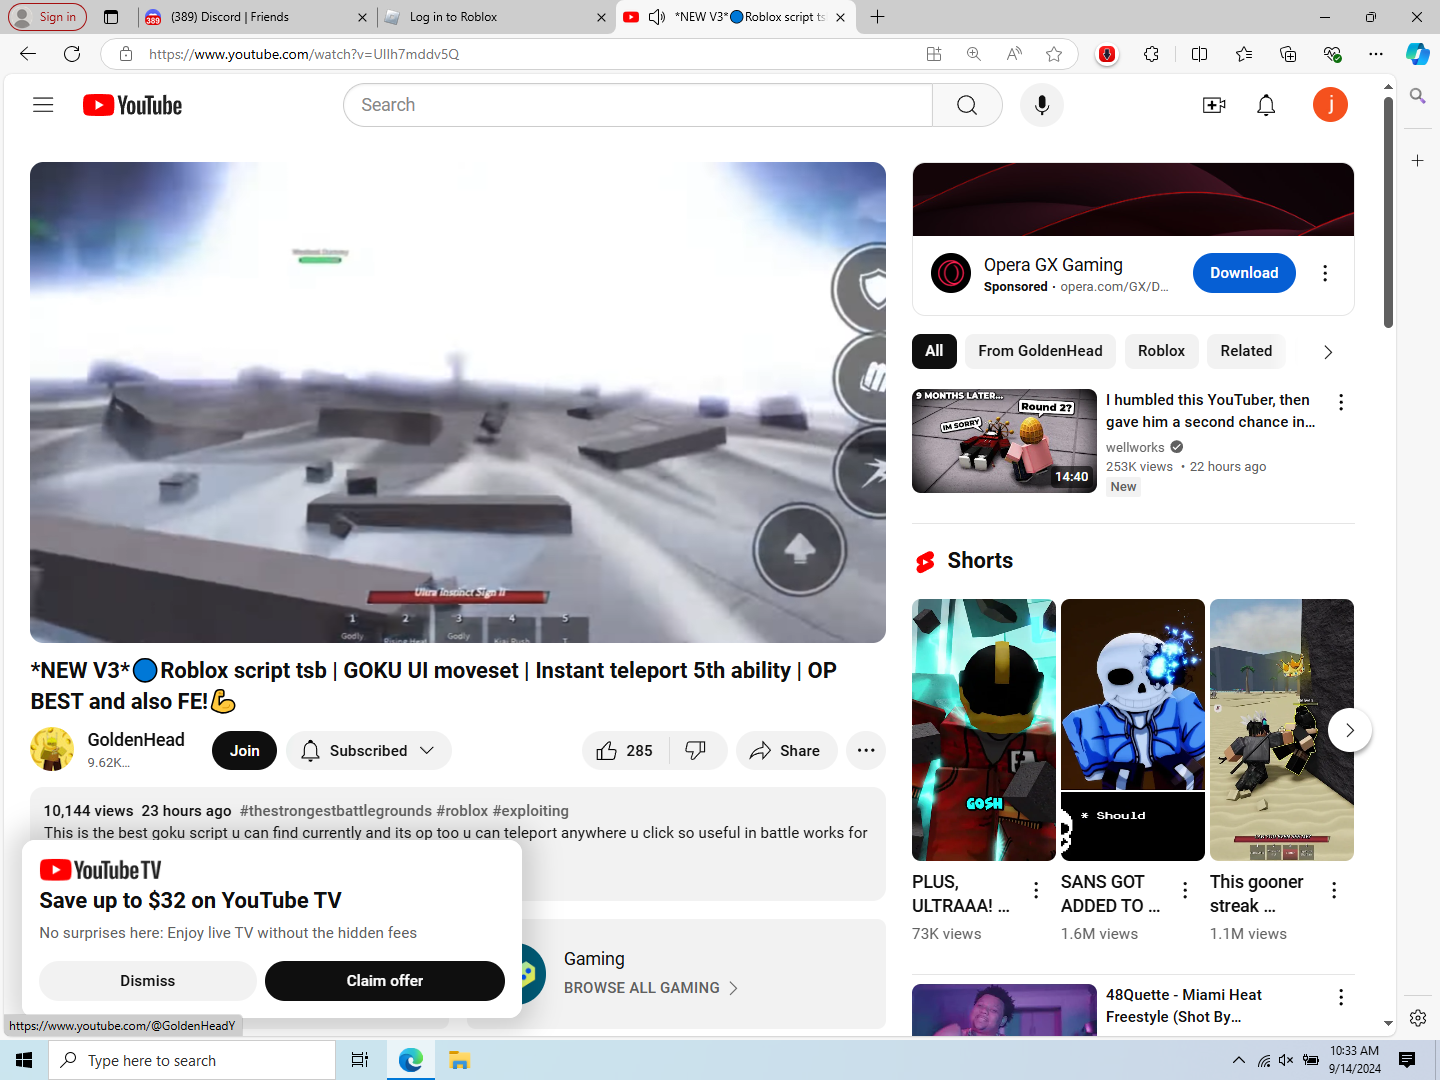
Task: Open the YouTube hamburger guide menu
Action: coord(43,105)
